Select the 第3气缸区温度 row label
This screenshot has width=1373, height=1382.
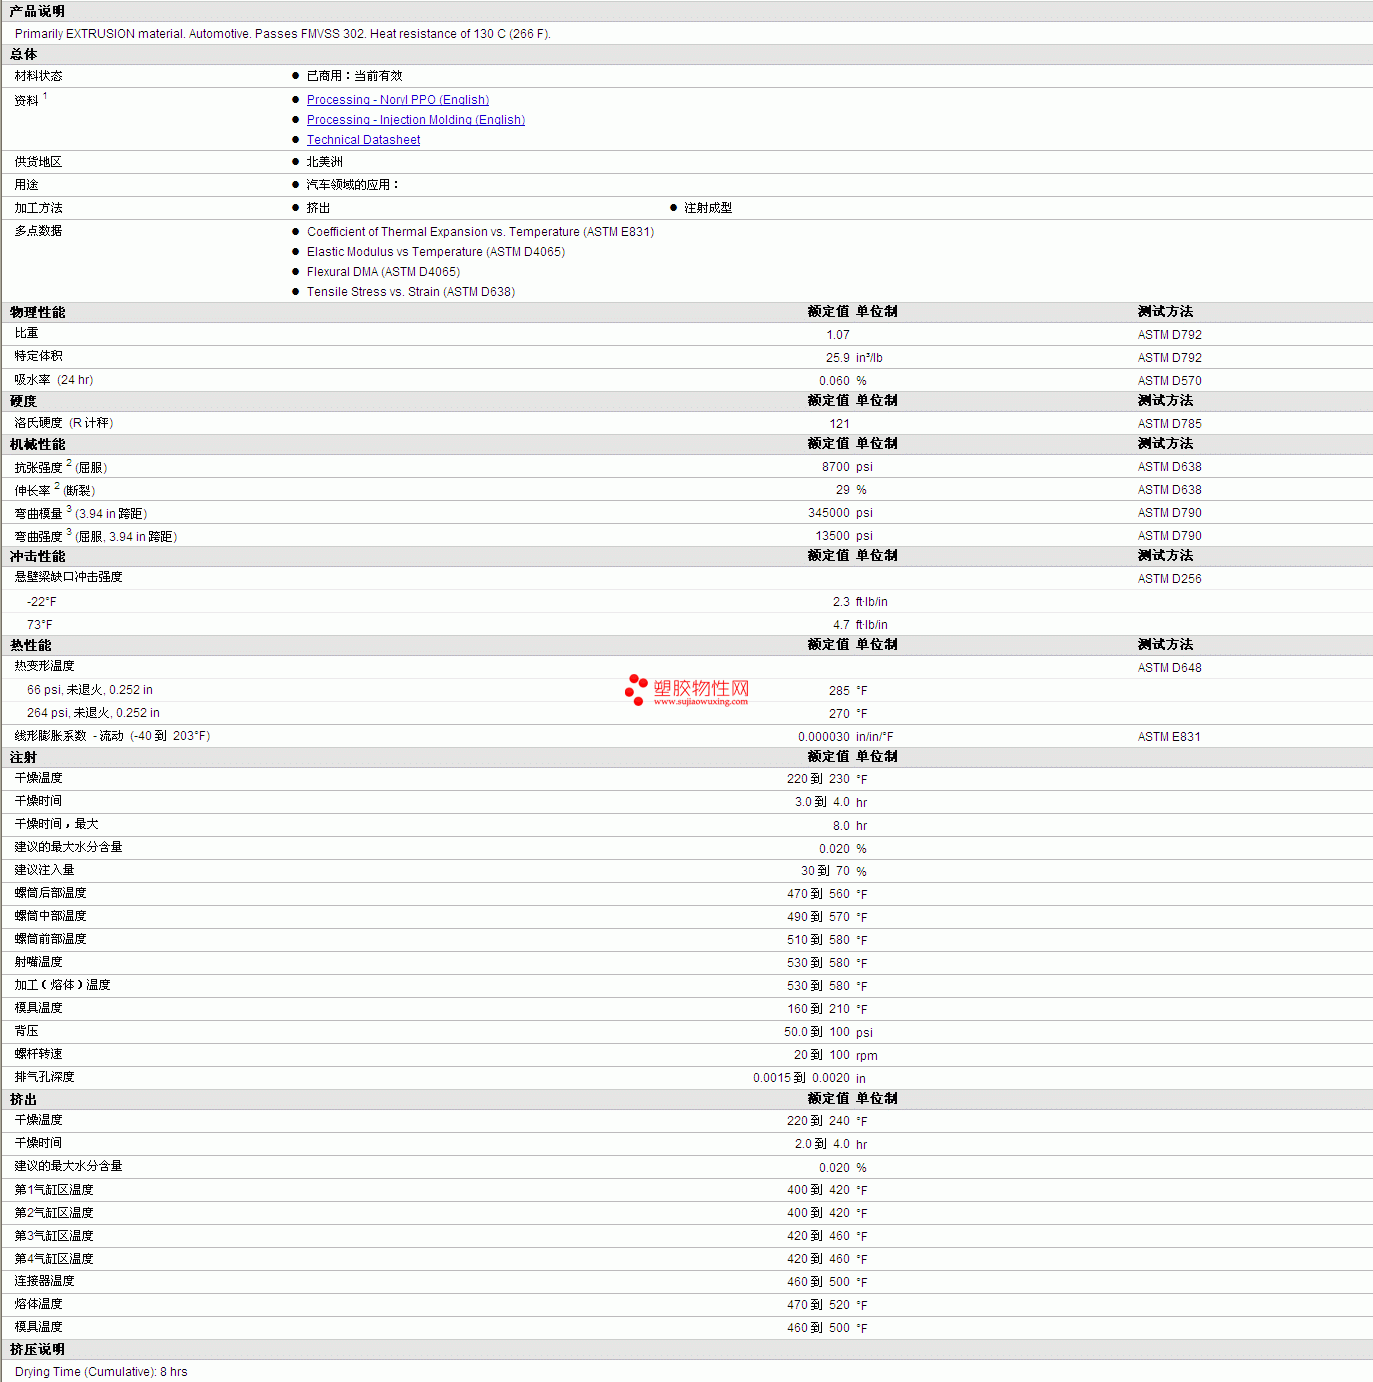click(54, 1236)
